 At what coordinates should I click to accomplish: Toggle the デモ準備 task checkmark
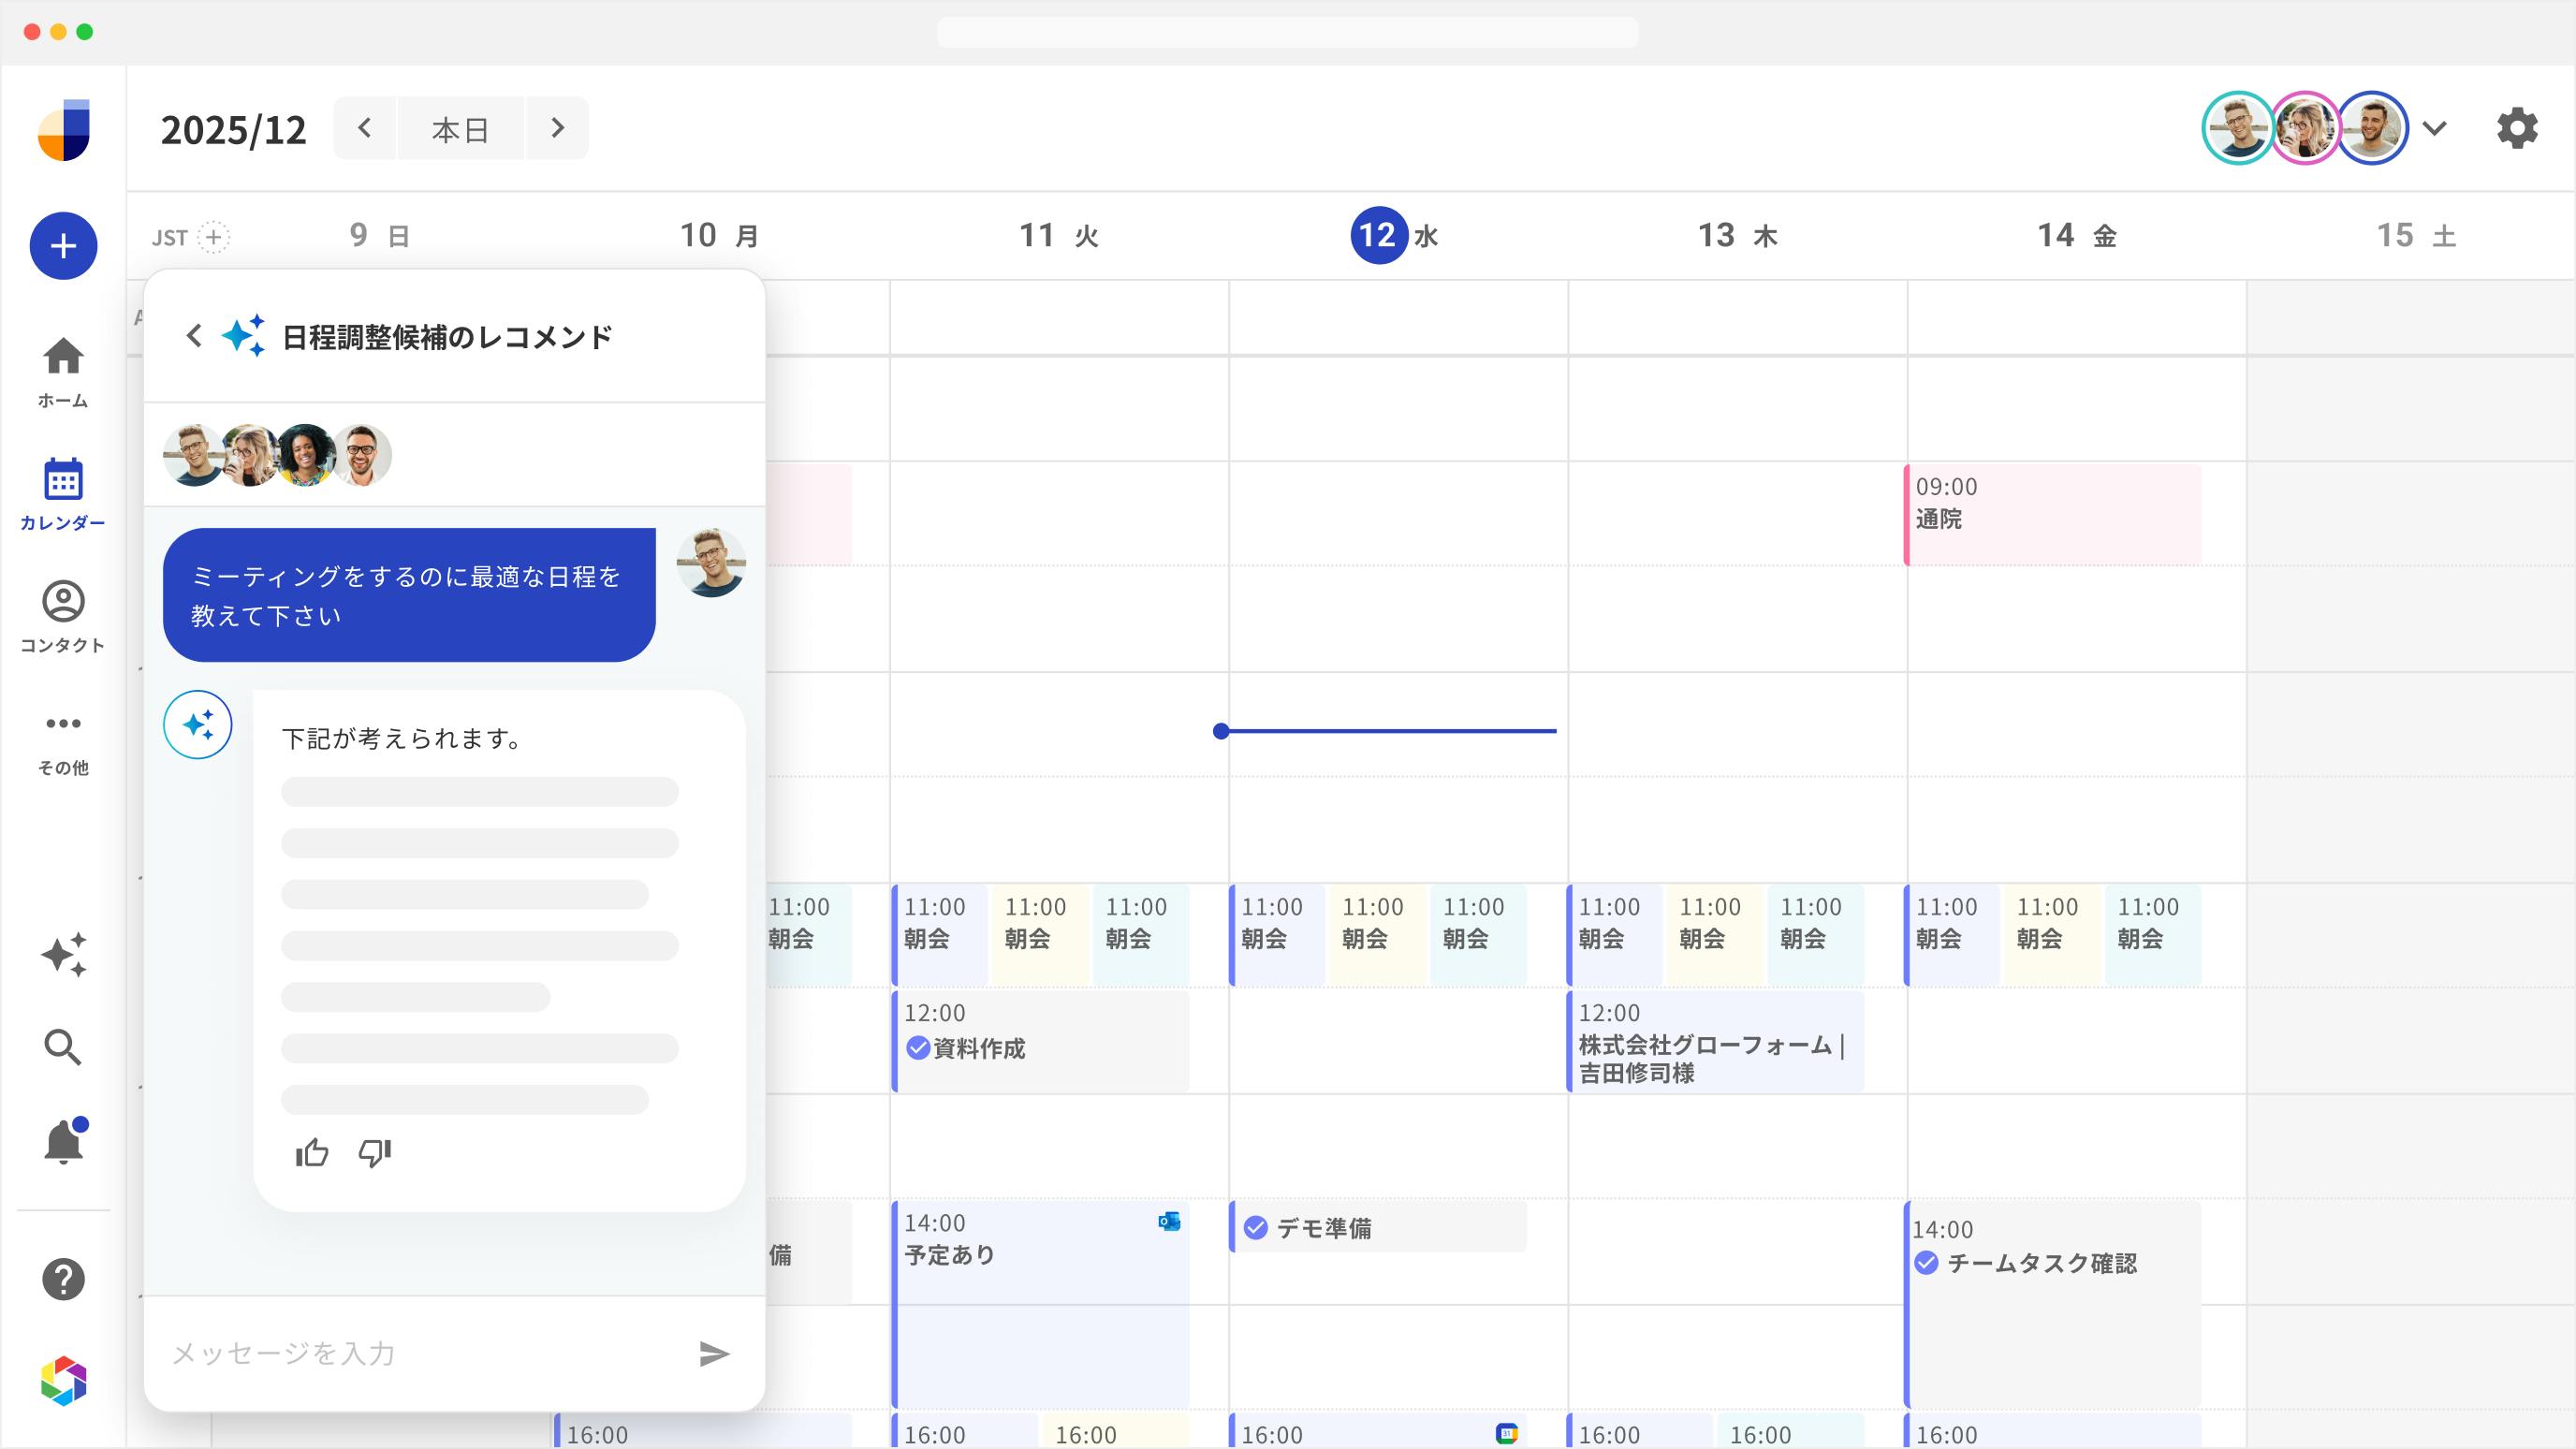coord(1256,1228)
